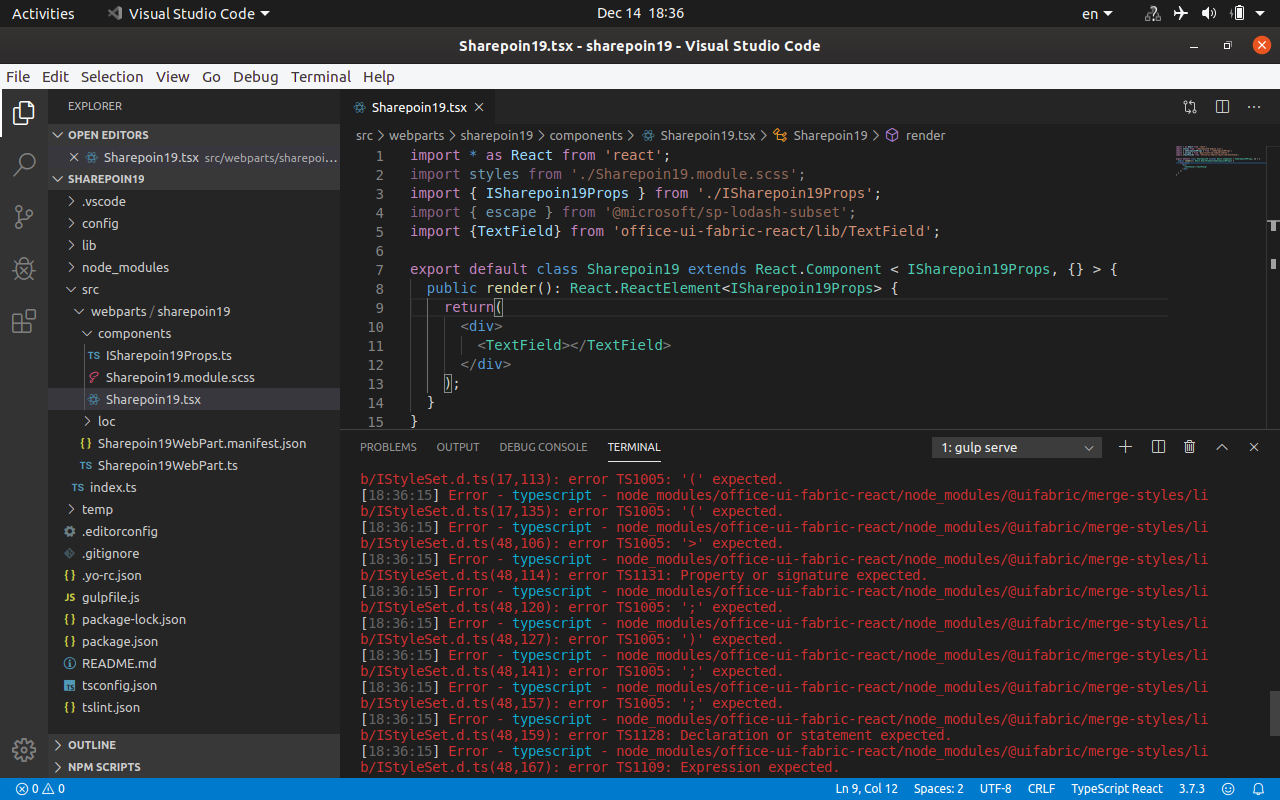The width and height of the screenshot is (1280, 800).
Task: Open the Extensions view
Action: point(23,320)
